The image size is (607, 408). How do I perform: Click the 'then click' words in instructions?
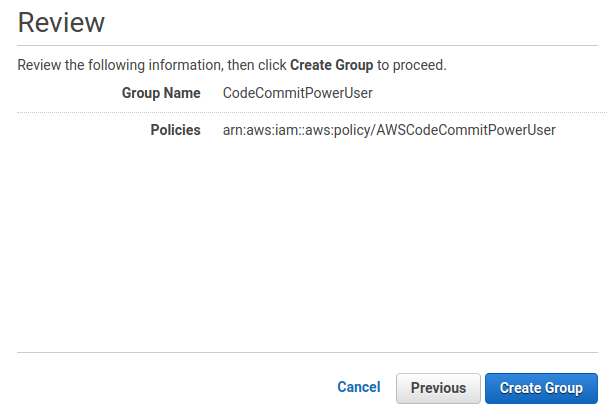tap(257, 65)
